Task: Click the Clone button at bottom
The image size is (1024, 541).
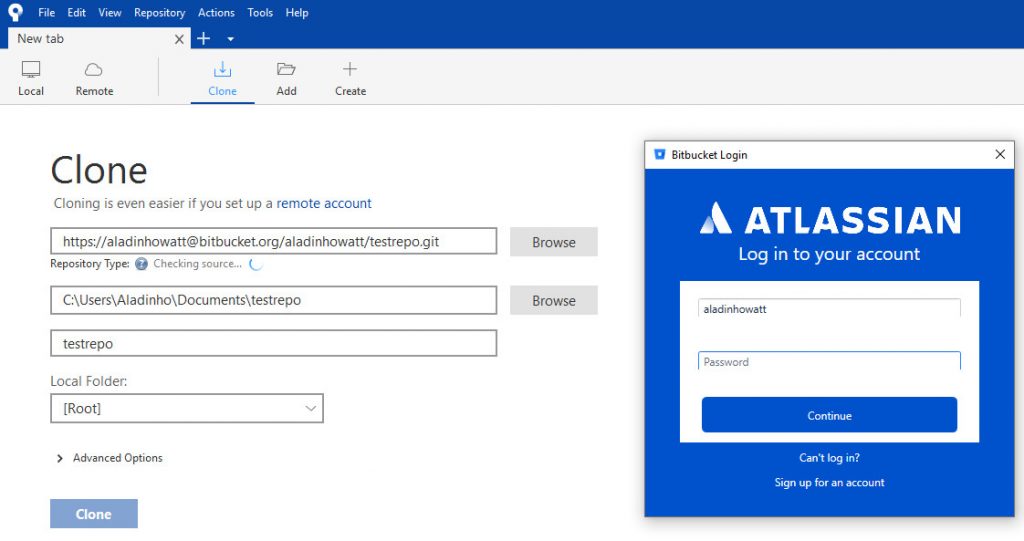Action: 93,514
